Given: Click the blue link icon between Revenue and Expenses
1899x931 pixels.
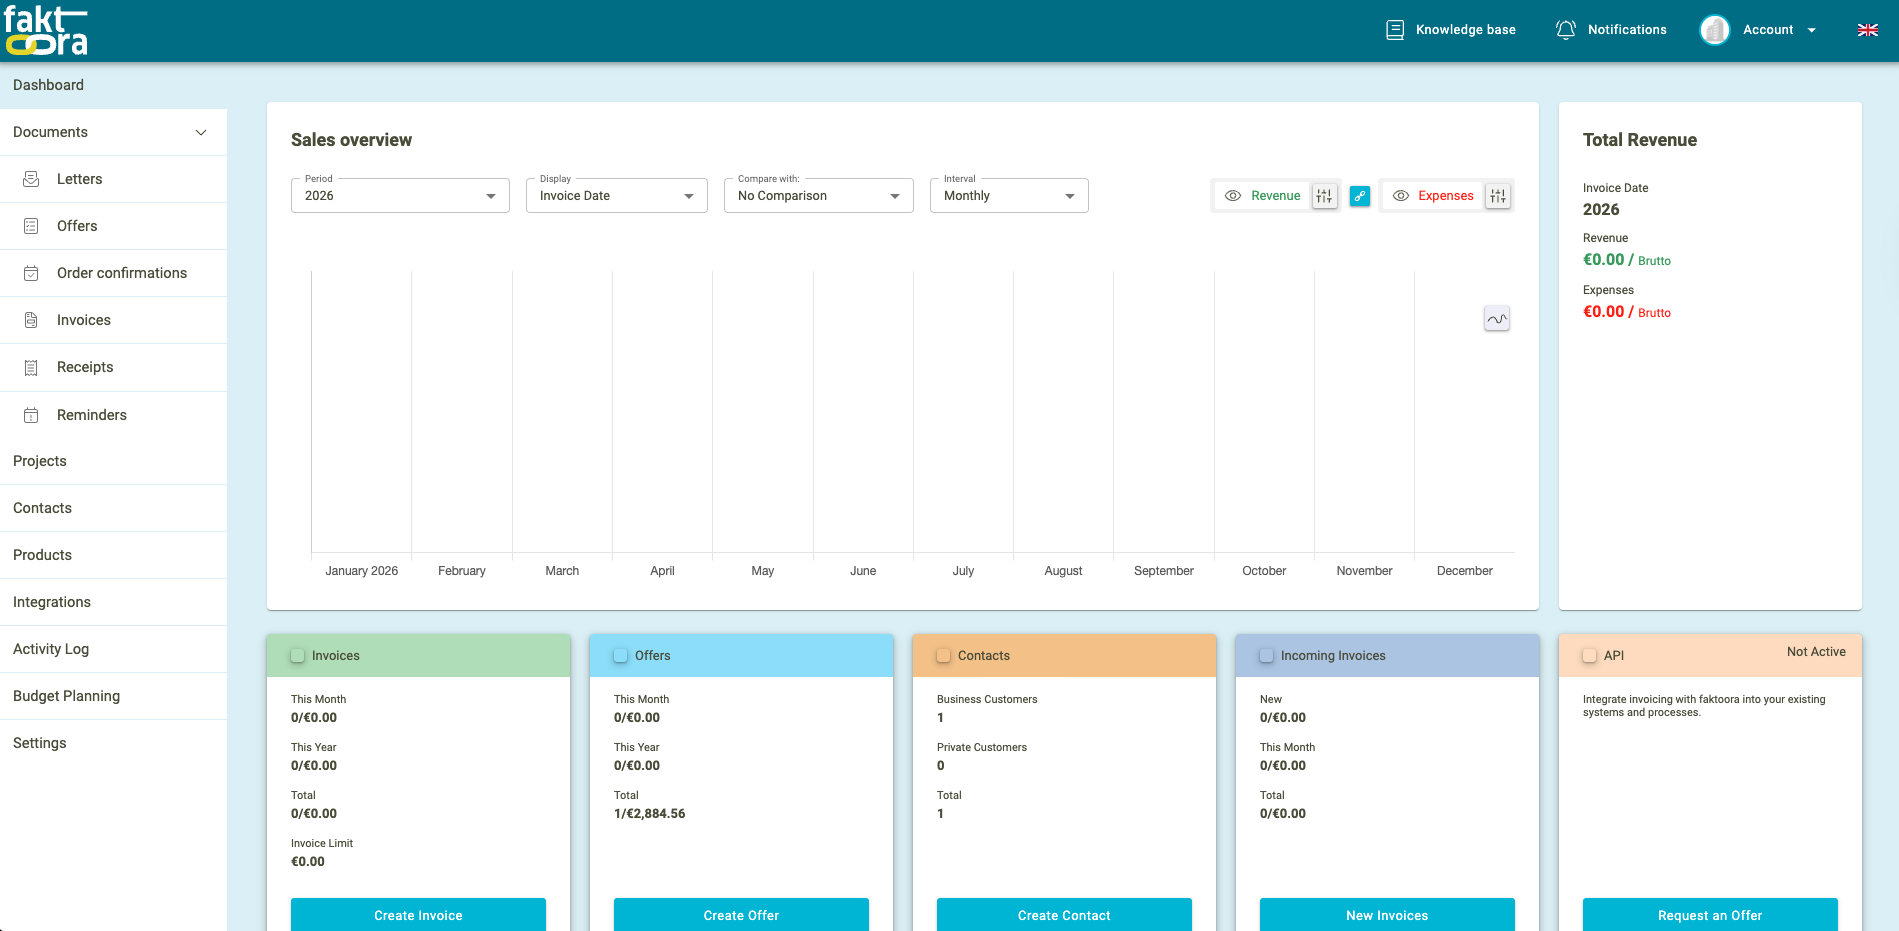Looking at the screenshot, I should [x=1359, y=195].
